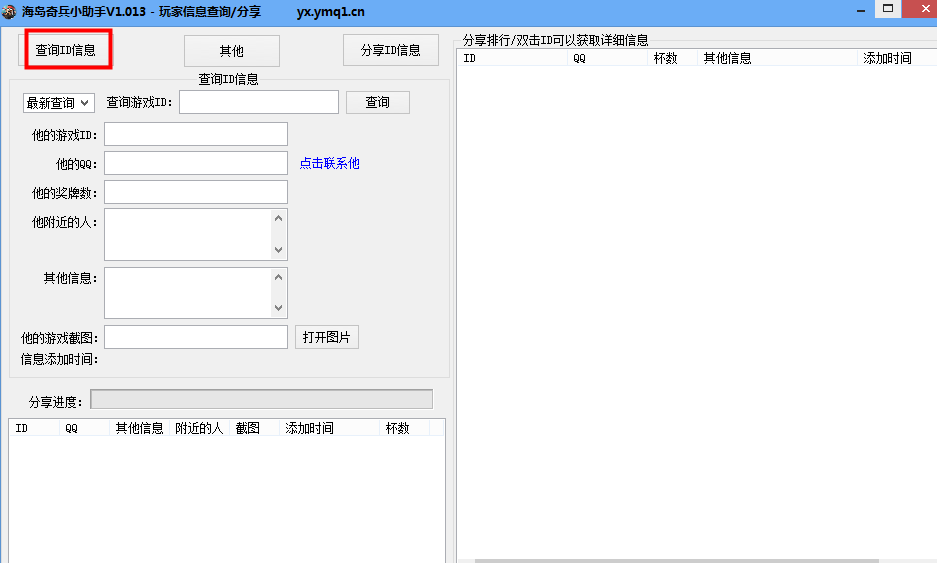Click ranking list 杯数 column header
This screenshot has height=563, width=937.
click(x=672, y=58)
